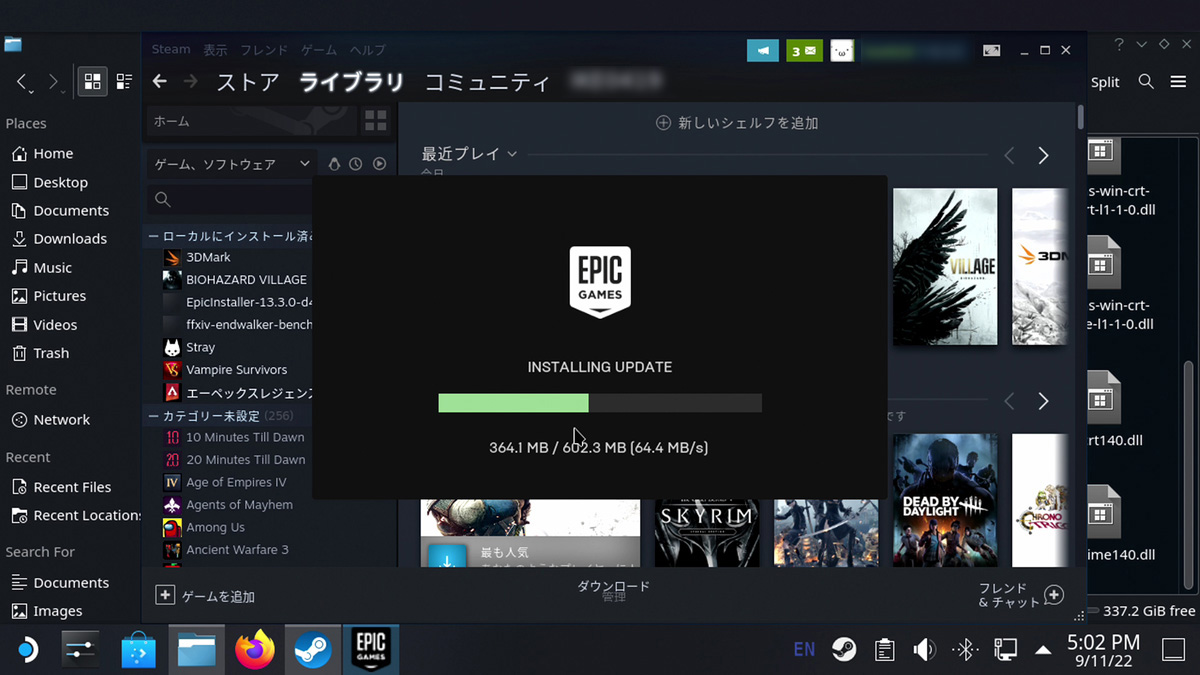Image resolution: width=1200 pixels, height=675 pixels.
Task: Open Friends & Chat icon
Action: point(1053,596)
